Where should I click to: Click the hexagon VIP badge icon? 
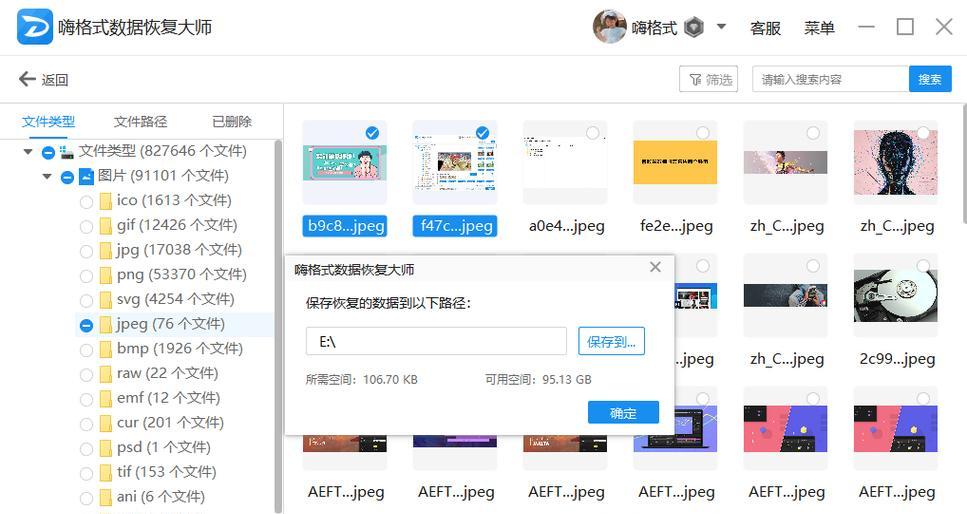(694, 27)
